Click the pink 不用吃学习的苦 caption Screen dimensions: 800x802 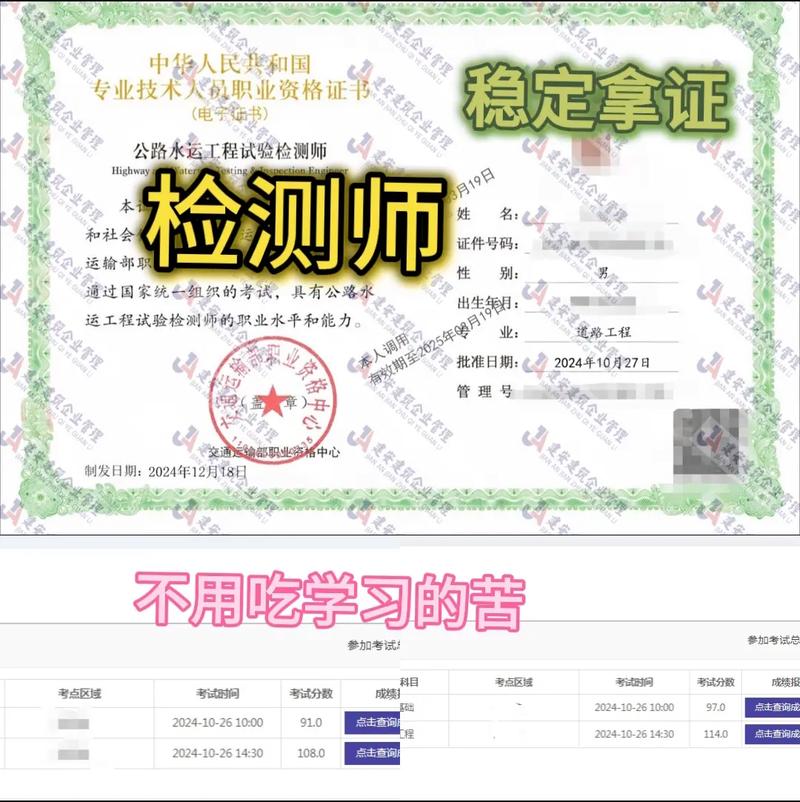(x=330, y=593)
